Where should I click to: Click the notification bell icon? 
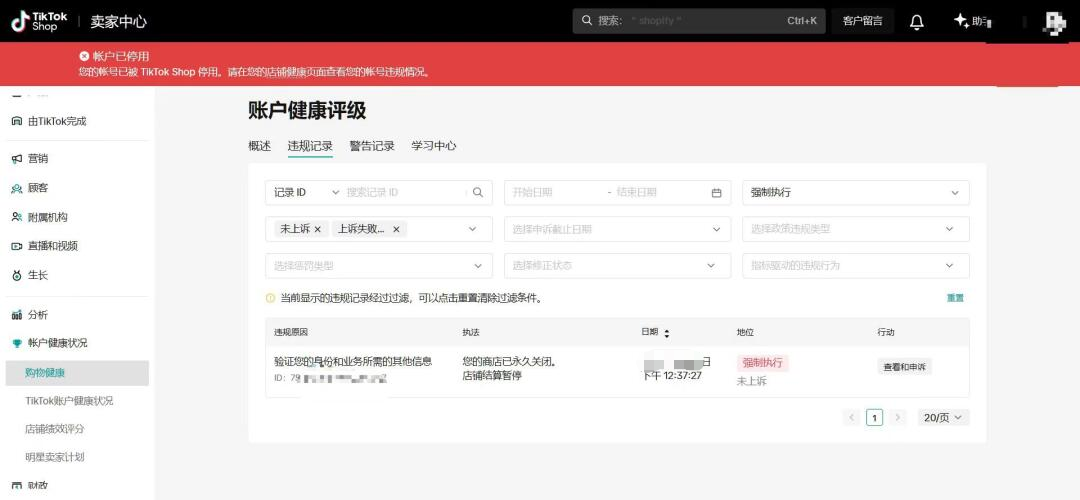coord(916,21)
